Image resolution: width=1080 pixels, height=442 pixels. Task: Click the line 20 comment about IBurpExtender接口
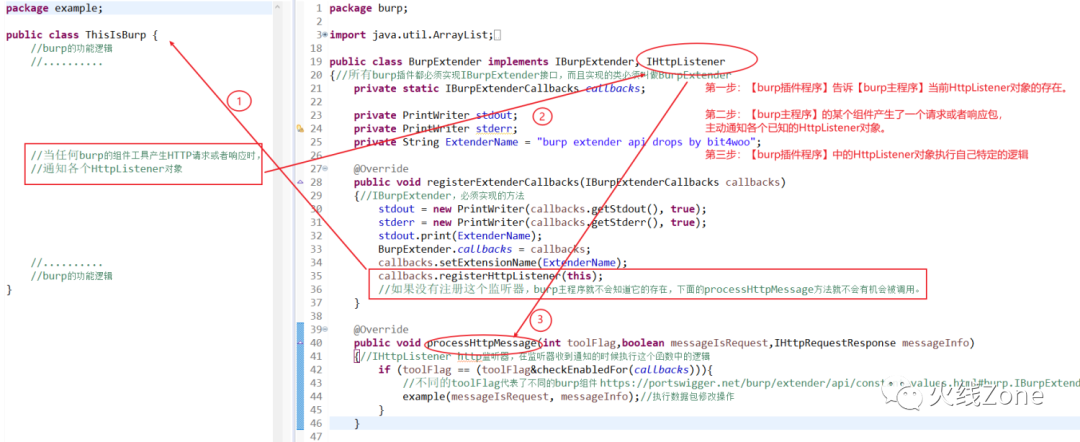pyautogui.click(x=532, y=75)
